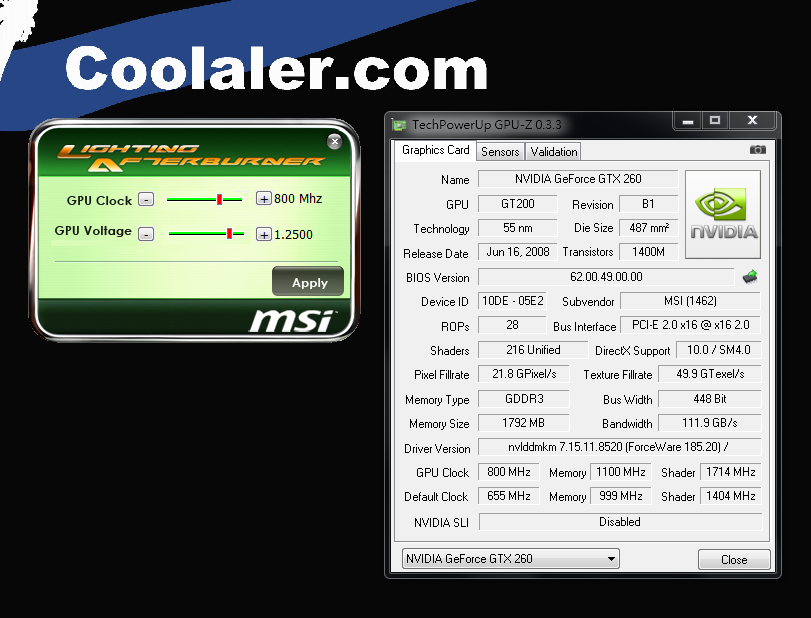
Task: Click the GPU-Z title bar icon
Action: [x=399, y=125]
